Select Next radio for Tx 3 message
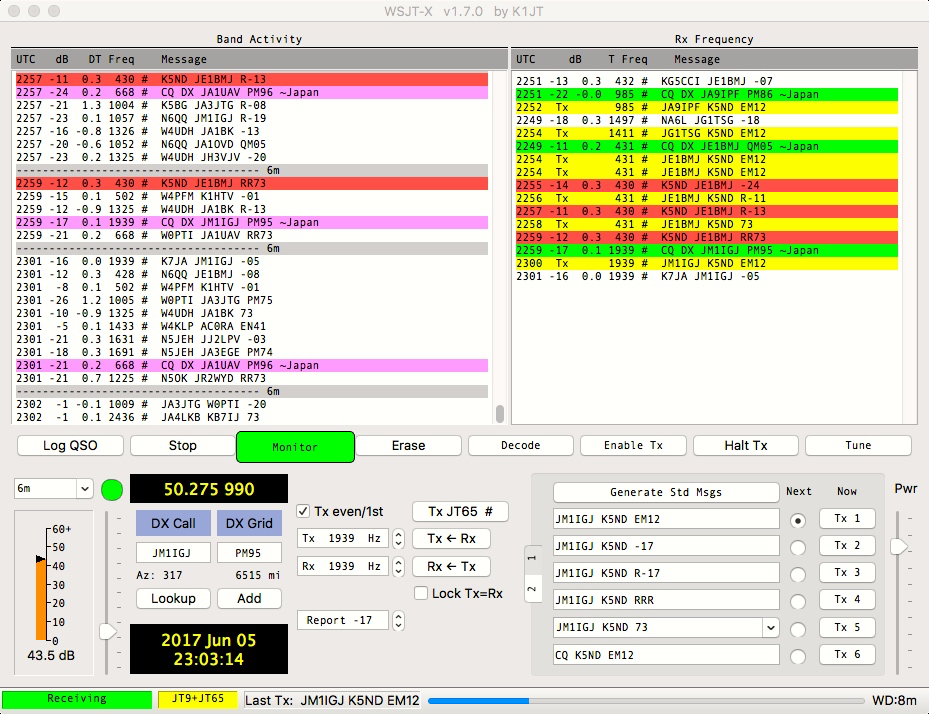Screen dimensions: 929x714 coord(798,574)
